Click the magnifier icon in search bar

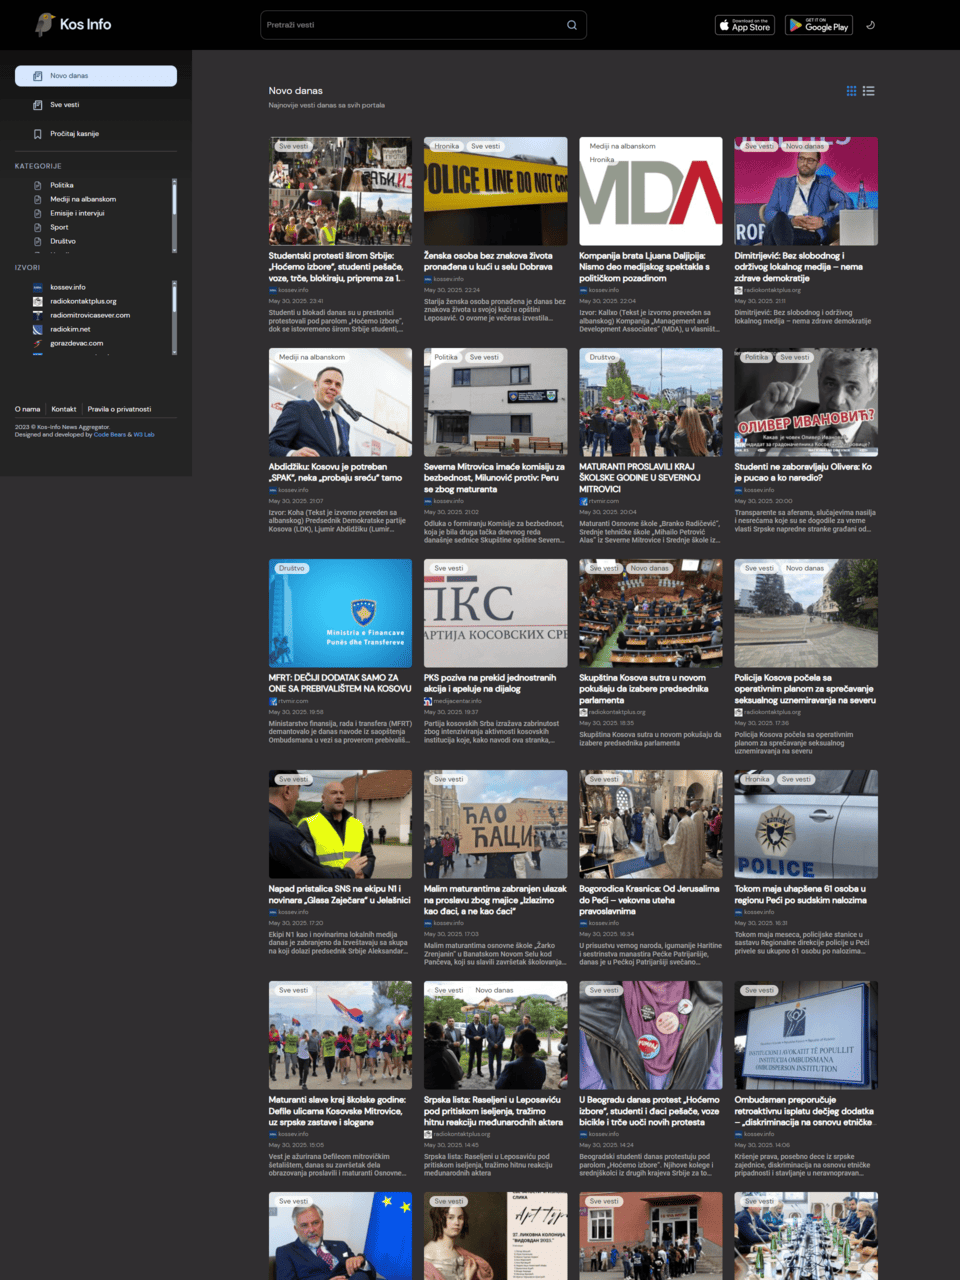pyautogui.click(x=572, y=25)
